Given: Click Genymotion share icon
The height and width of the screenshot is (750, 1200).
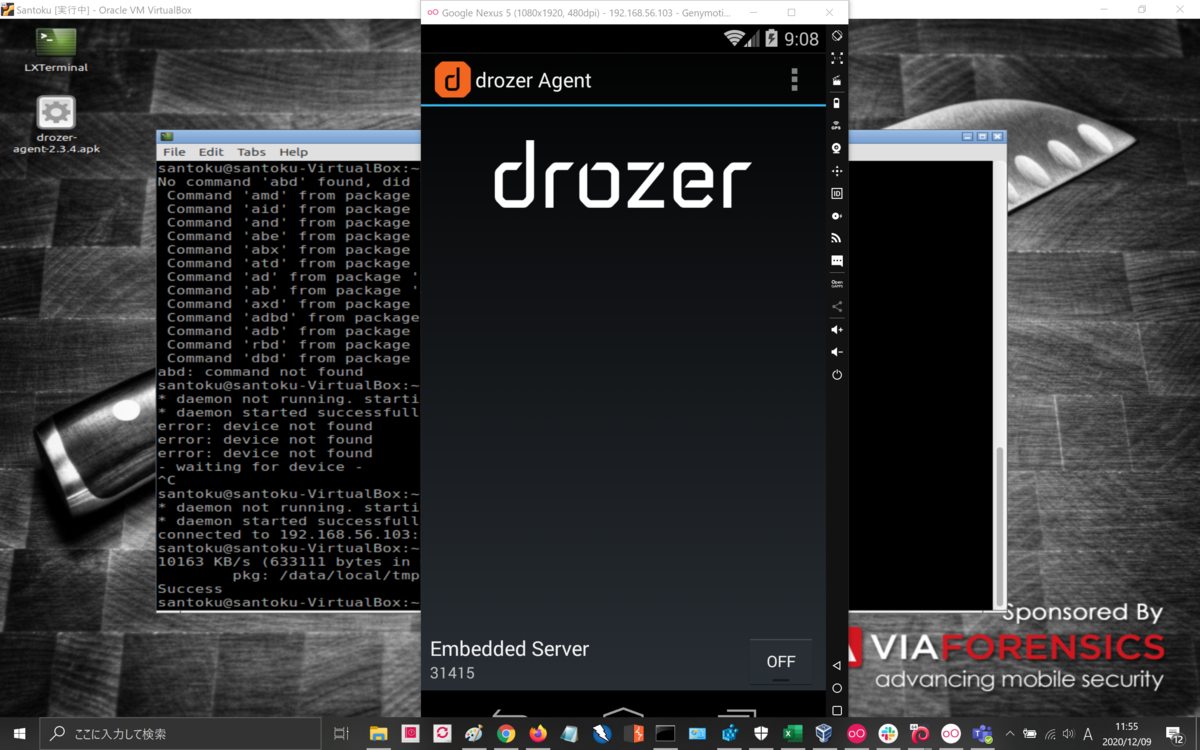Looking at the screenshot, I should pos(837,307).
